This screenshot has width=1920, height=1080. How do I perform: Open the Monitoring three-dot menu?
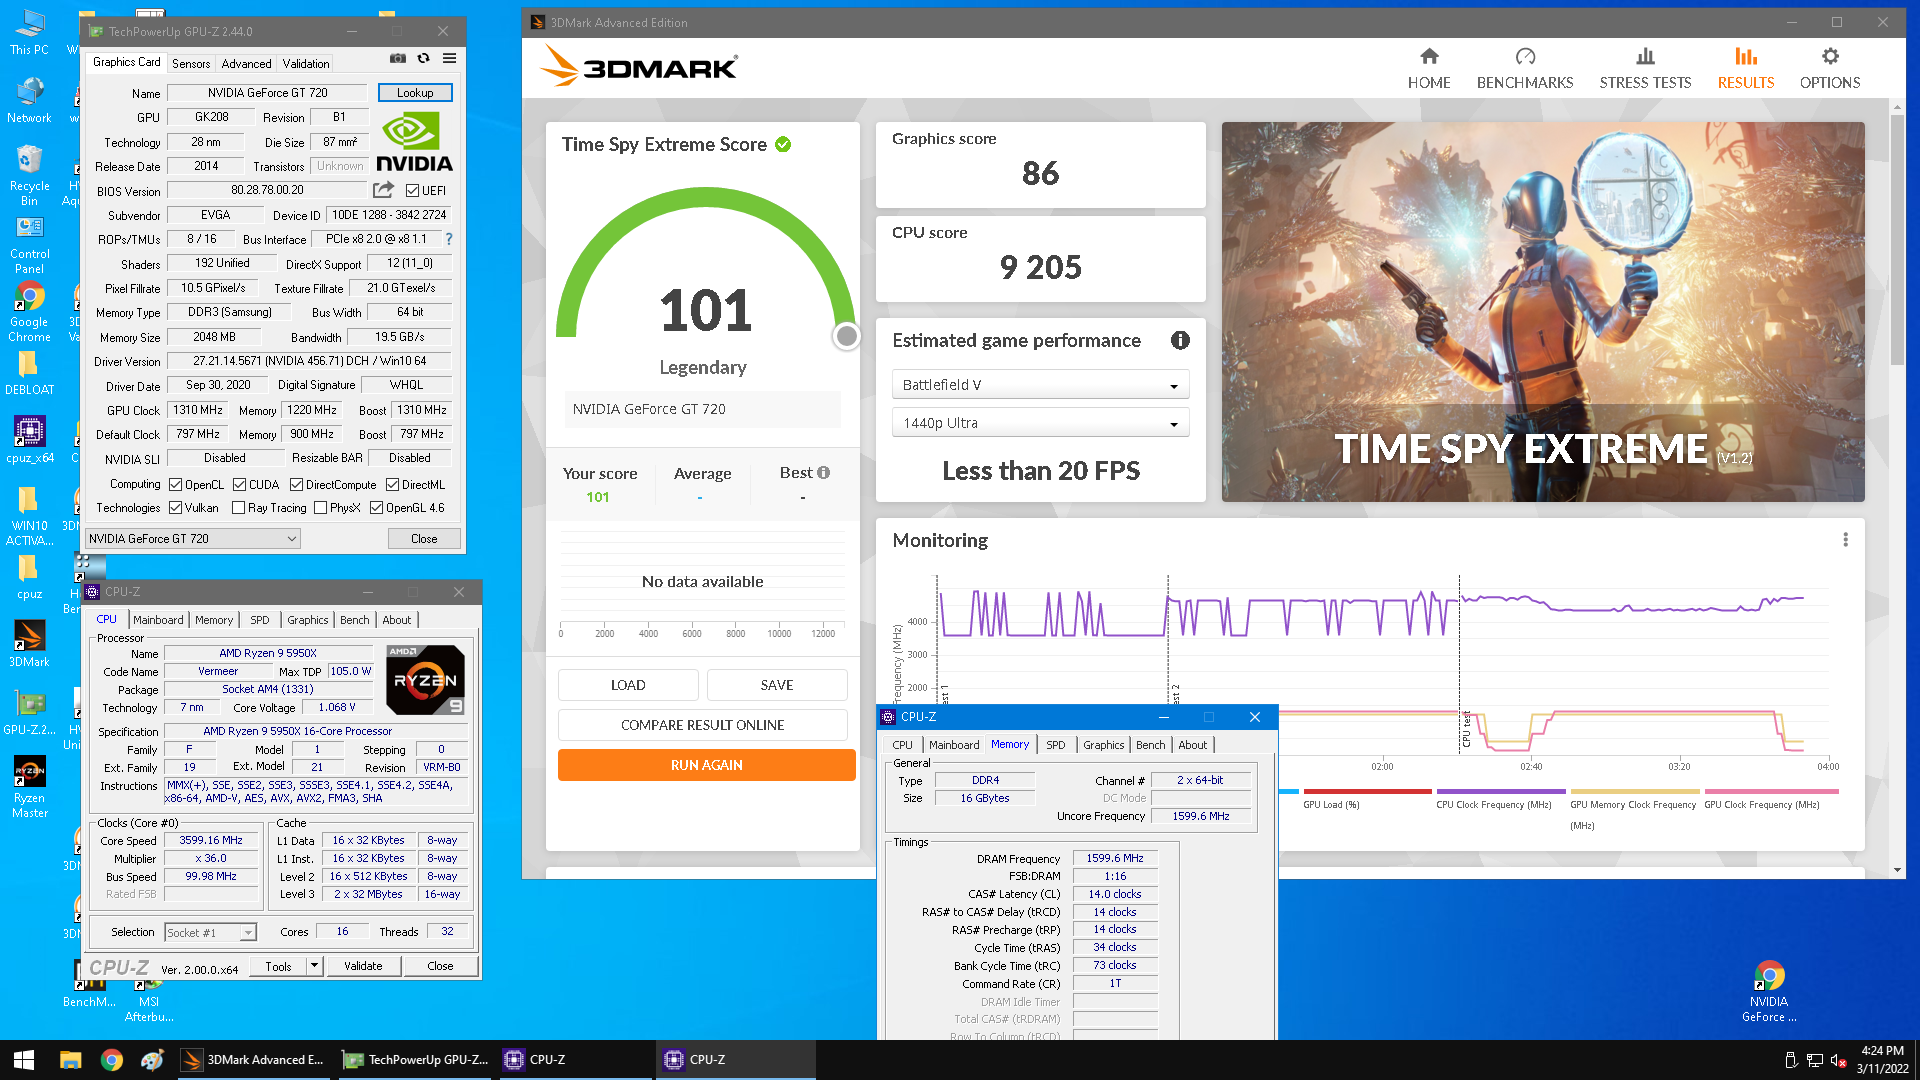(1845, 540)
